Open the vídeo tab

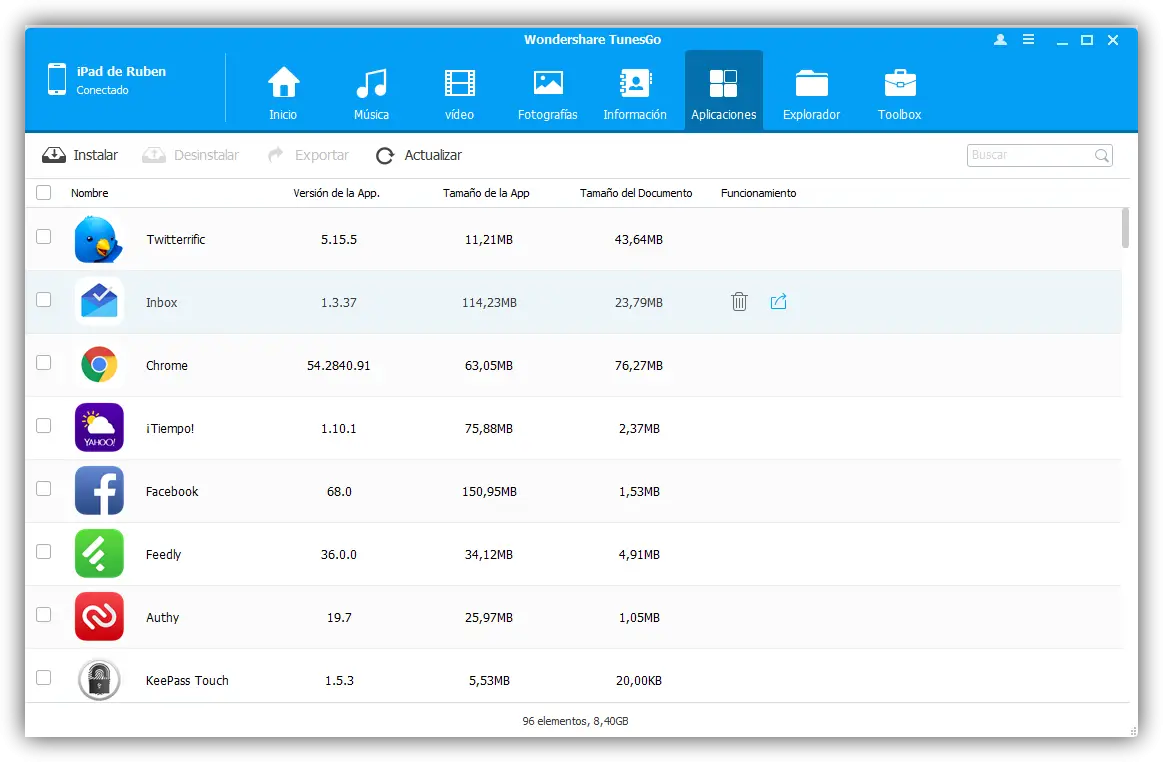click(x=459, y=92)
